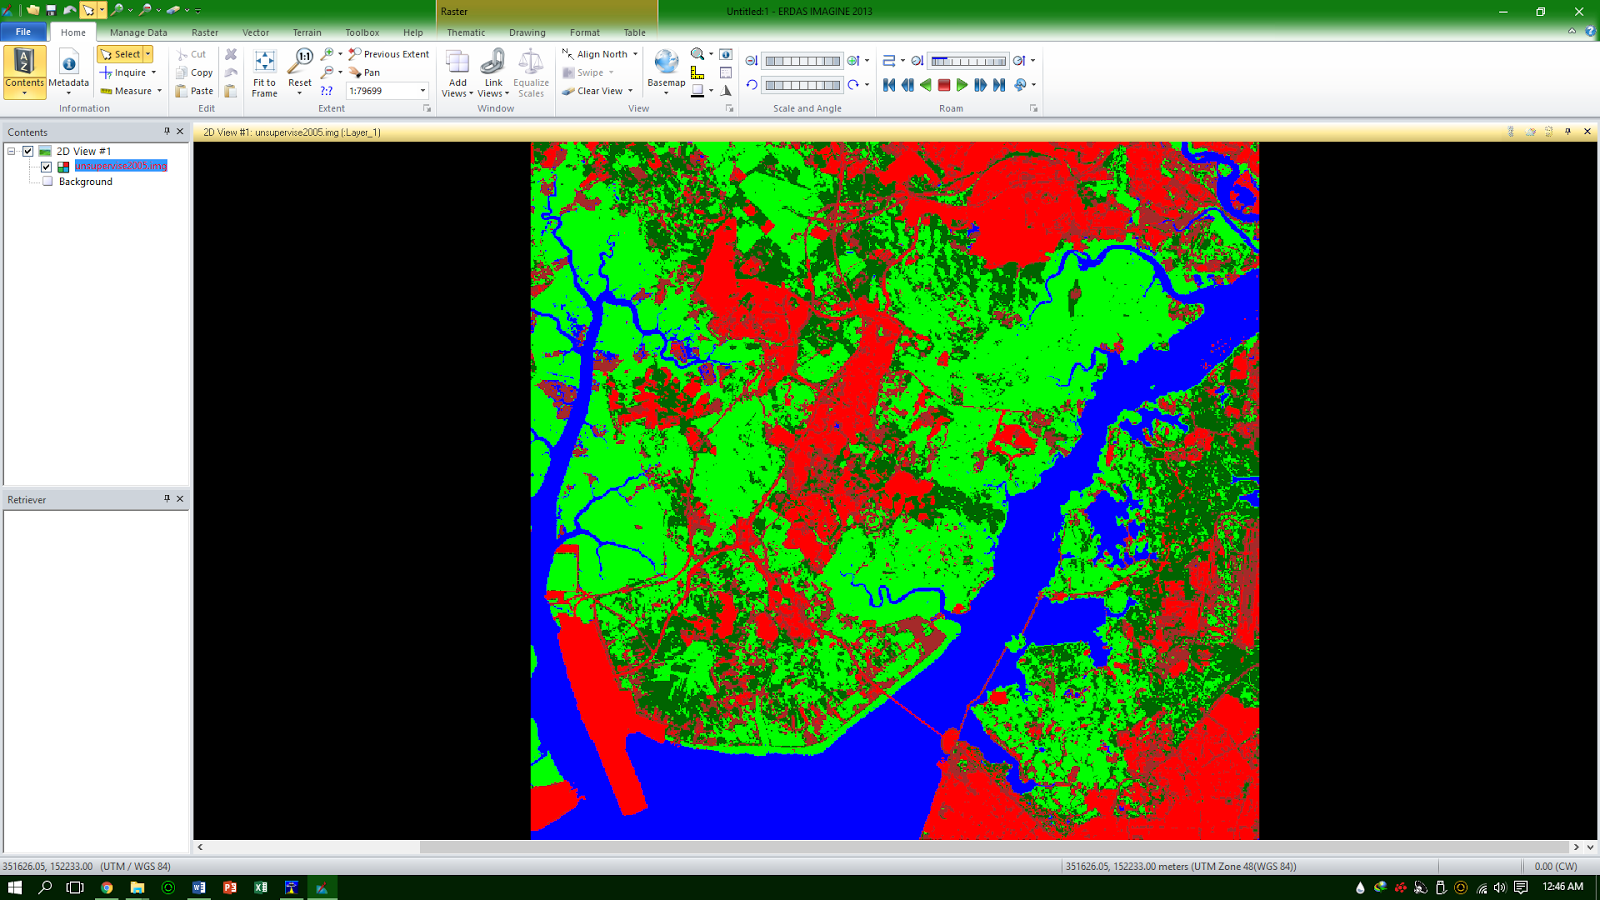Rotate the view clockwise
This screenshot has width=1600, height=900.
pos(853,85)
